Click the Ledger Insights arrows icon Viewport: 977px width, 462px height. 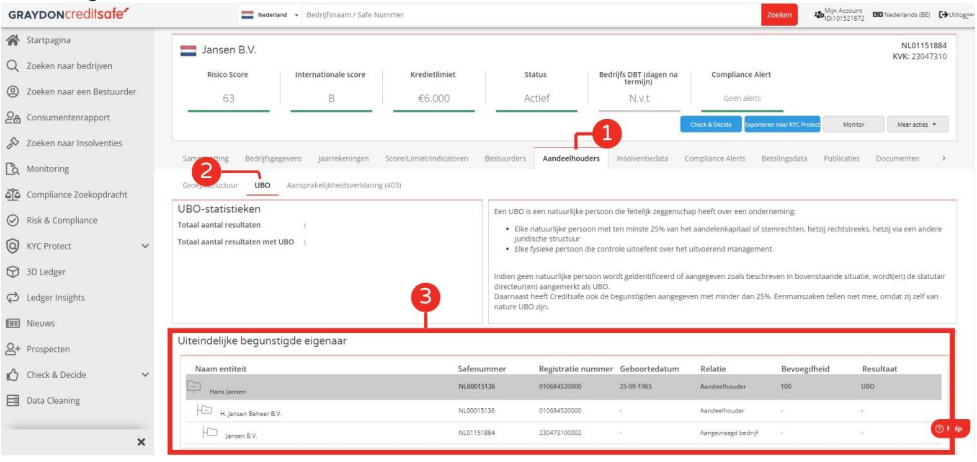tap(12, 297)
